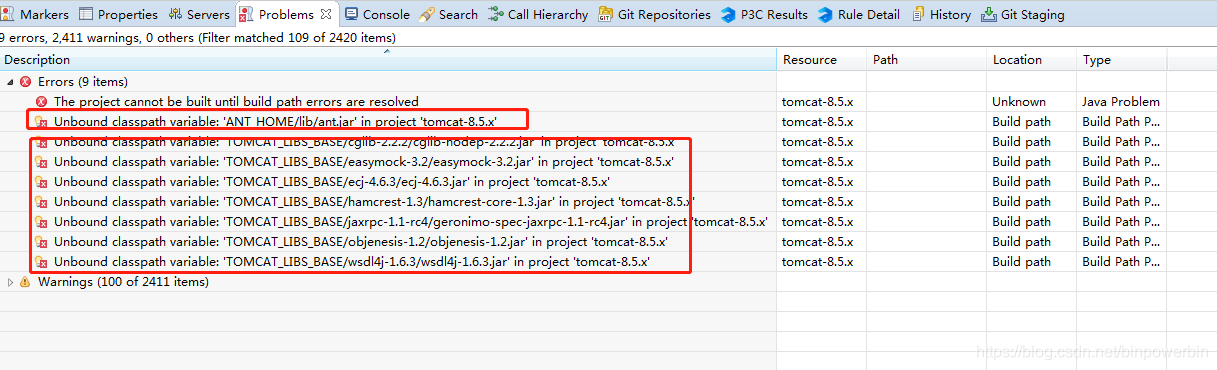1217x370 pixels.
Task: Click the Git Staging tab icon
Action: click(x=989, y=14)
